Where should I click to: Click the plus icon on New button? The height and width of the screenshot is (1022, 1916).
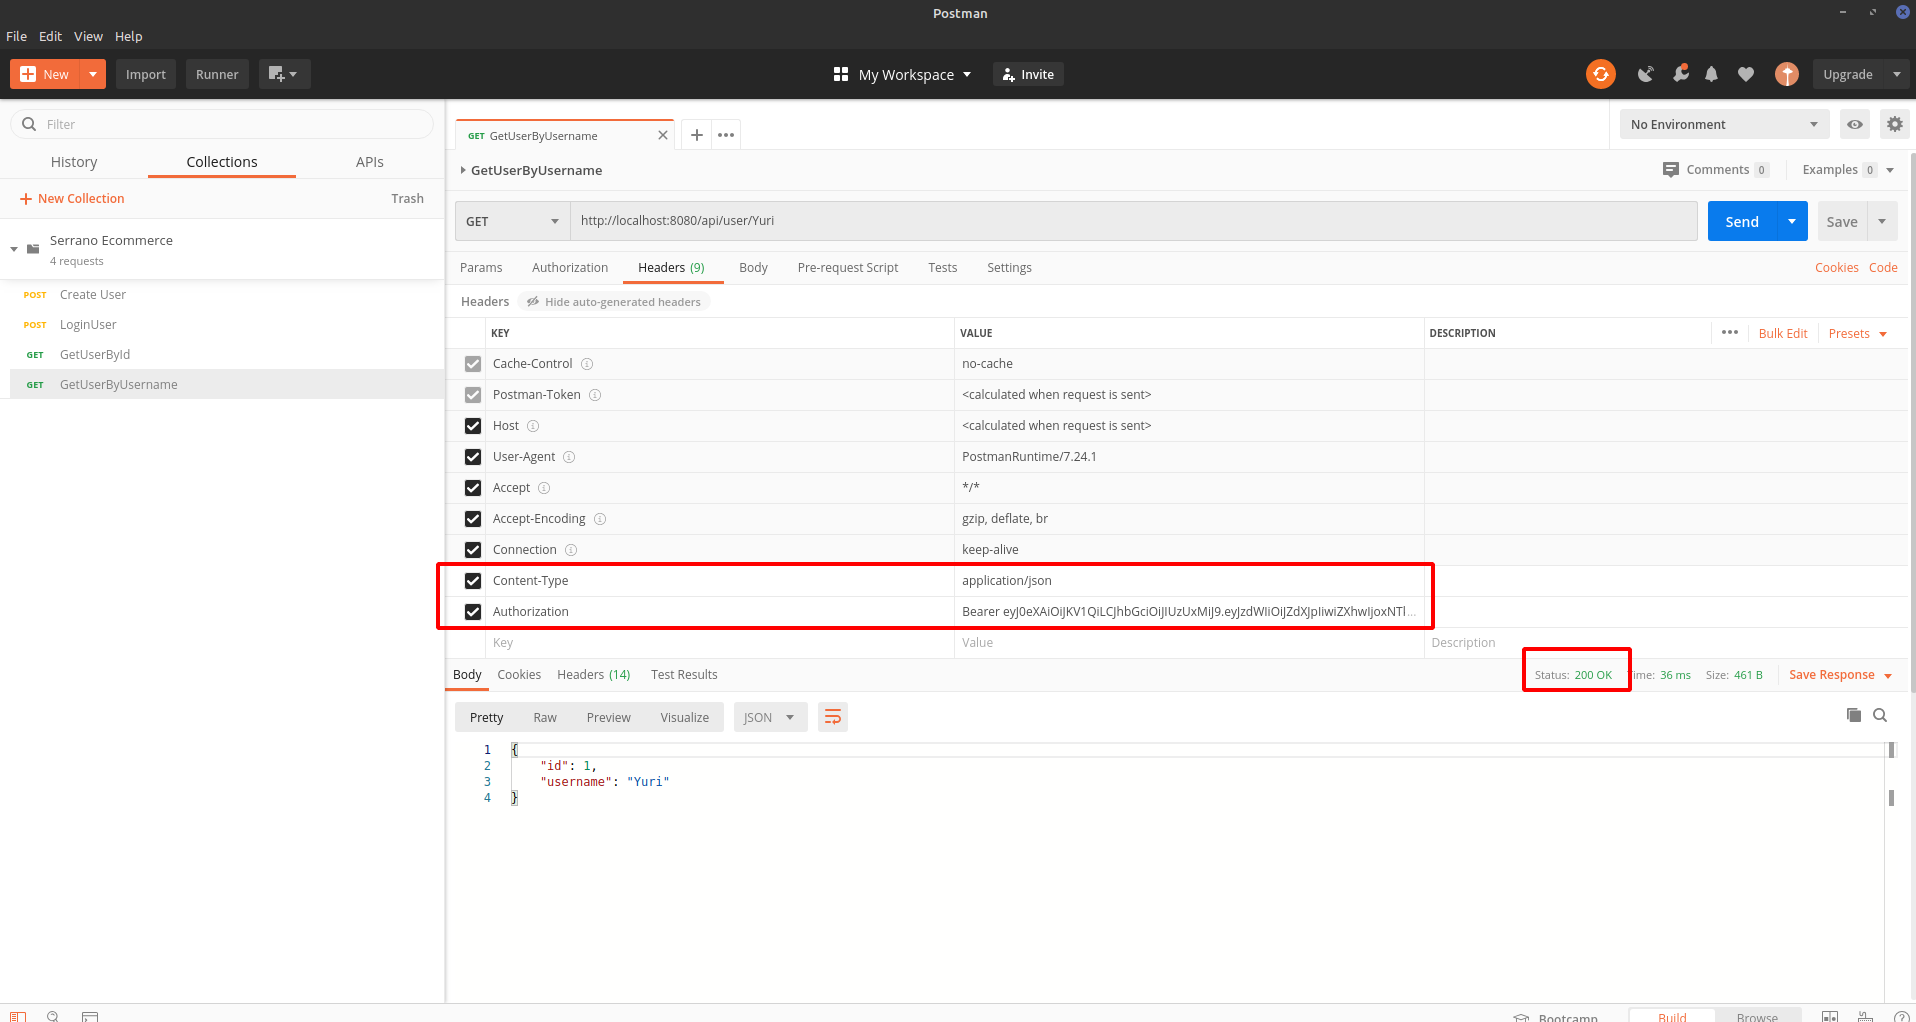coord(28,74)
